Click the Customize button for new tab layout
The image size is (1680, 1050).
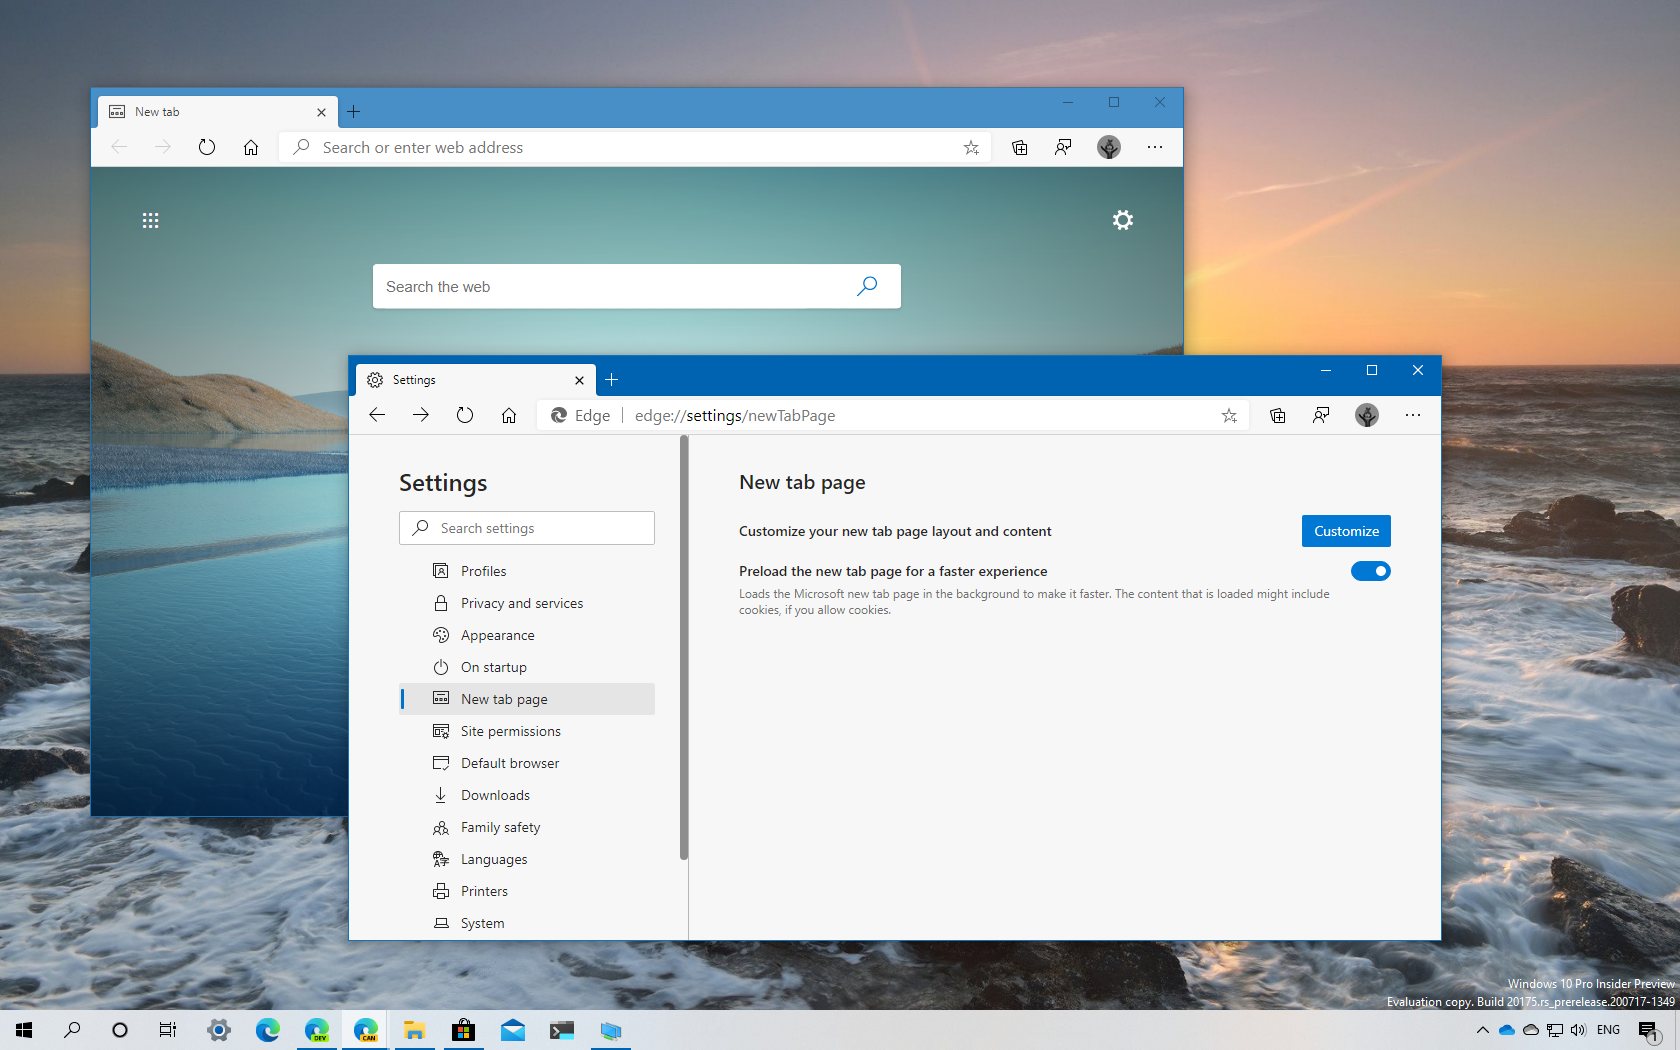(x=1345, y=531)
